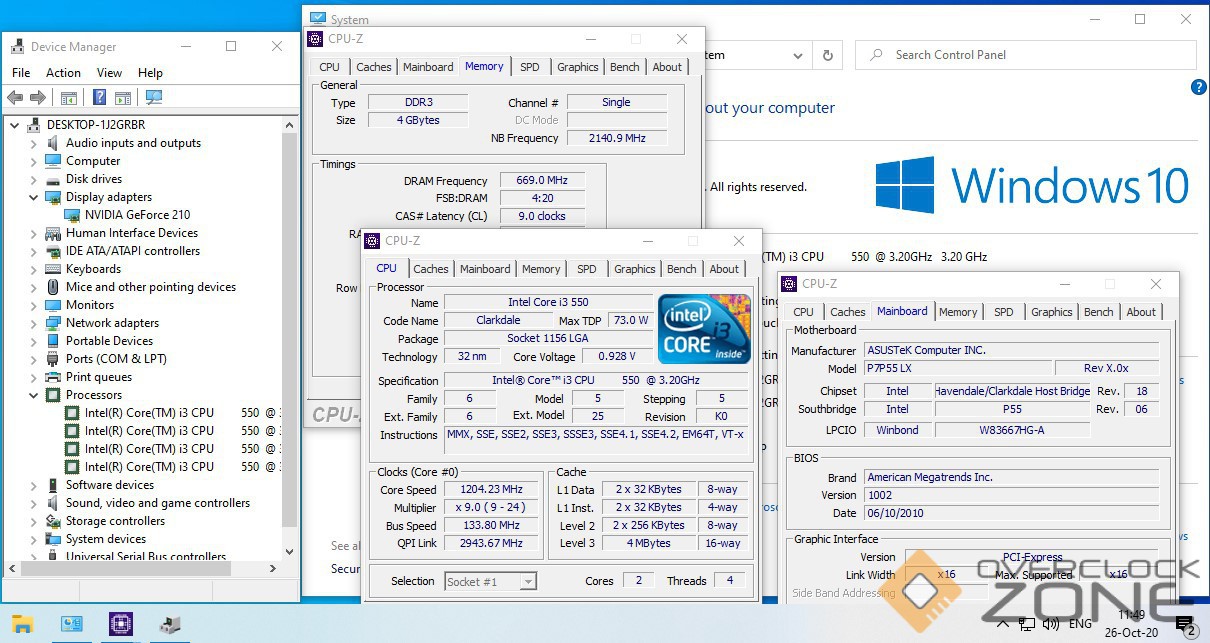Click the Control Panel refresh button

click(x=827, y=55)
